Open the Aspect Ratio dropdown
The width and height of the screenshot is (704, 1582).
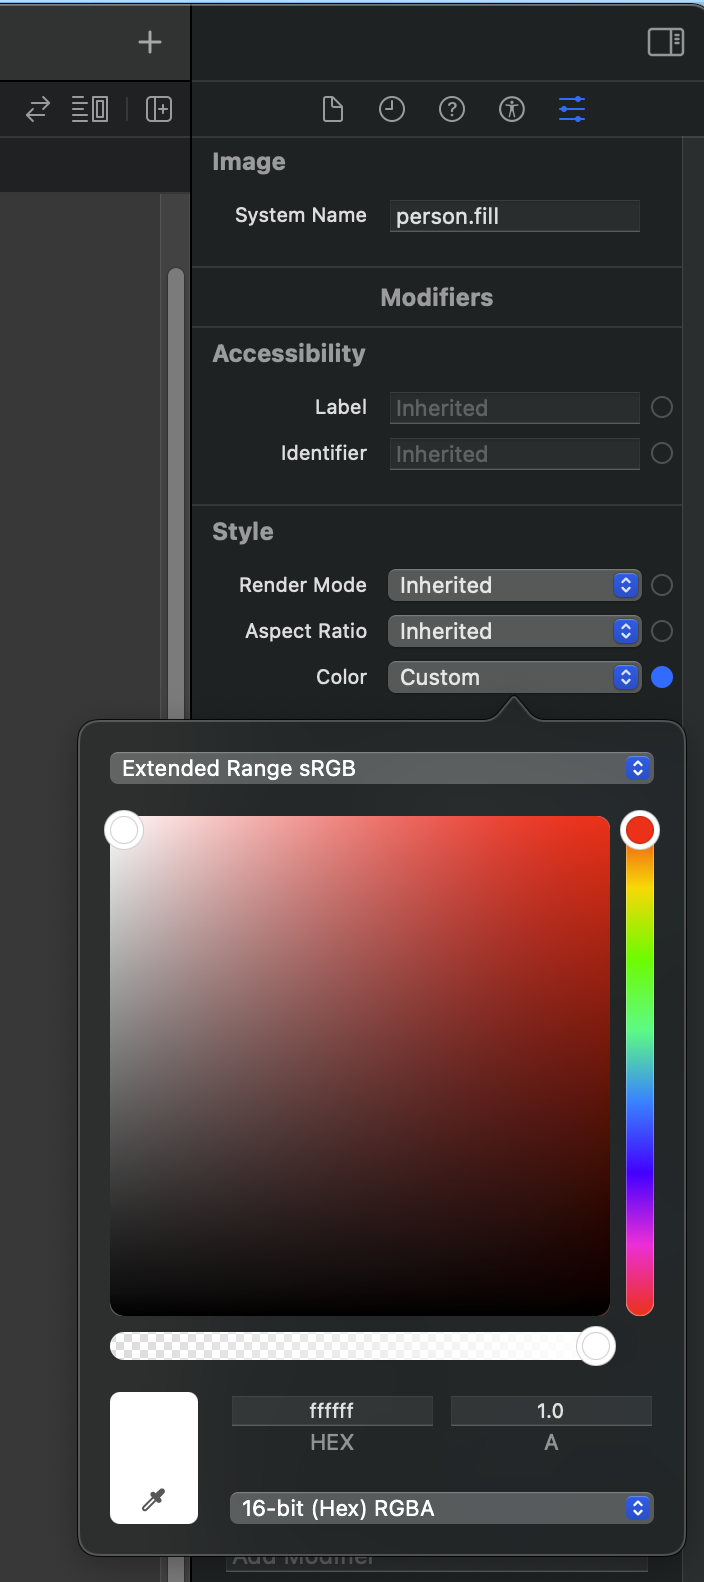(514, 631)
